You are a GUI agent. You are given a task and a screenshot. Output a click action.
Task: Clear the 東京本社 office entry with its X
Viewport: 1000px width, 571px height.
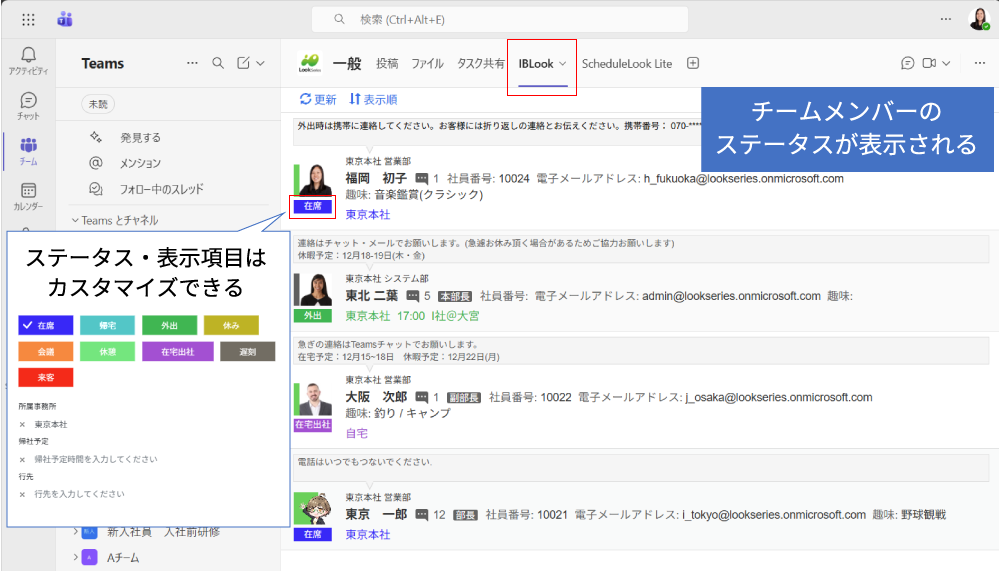coord(22,424)
